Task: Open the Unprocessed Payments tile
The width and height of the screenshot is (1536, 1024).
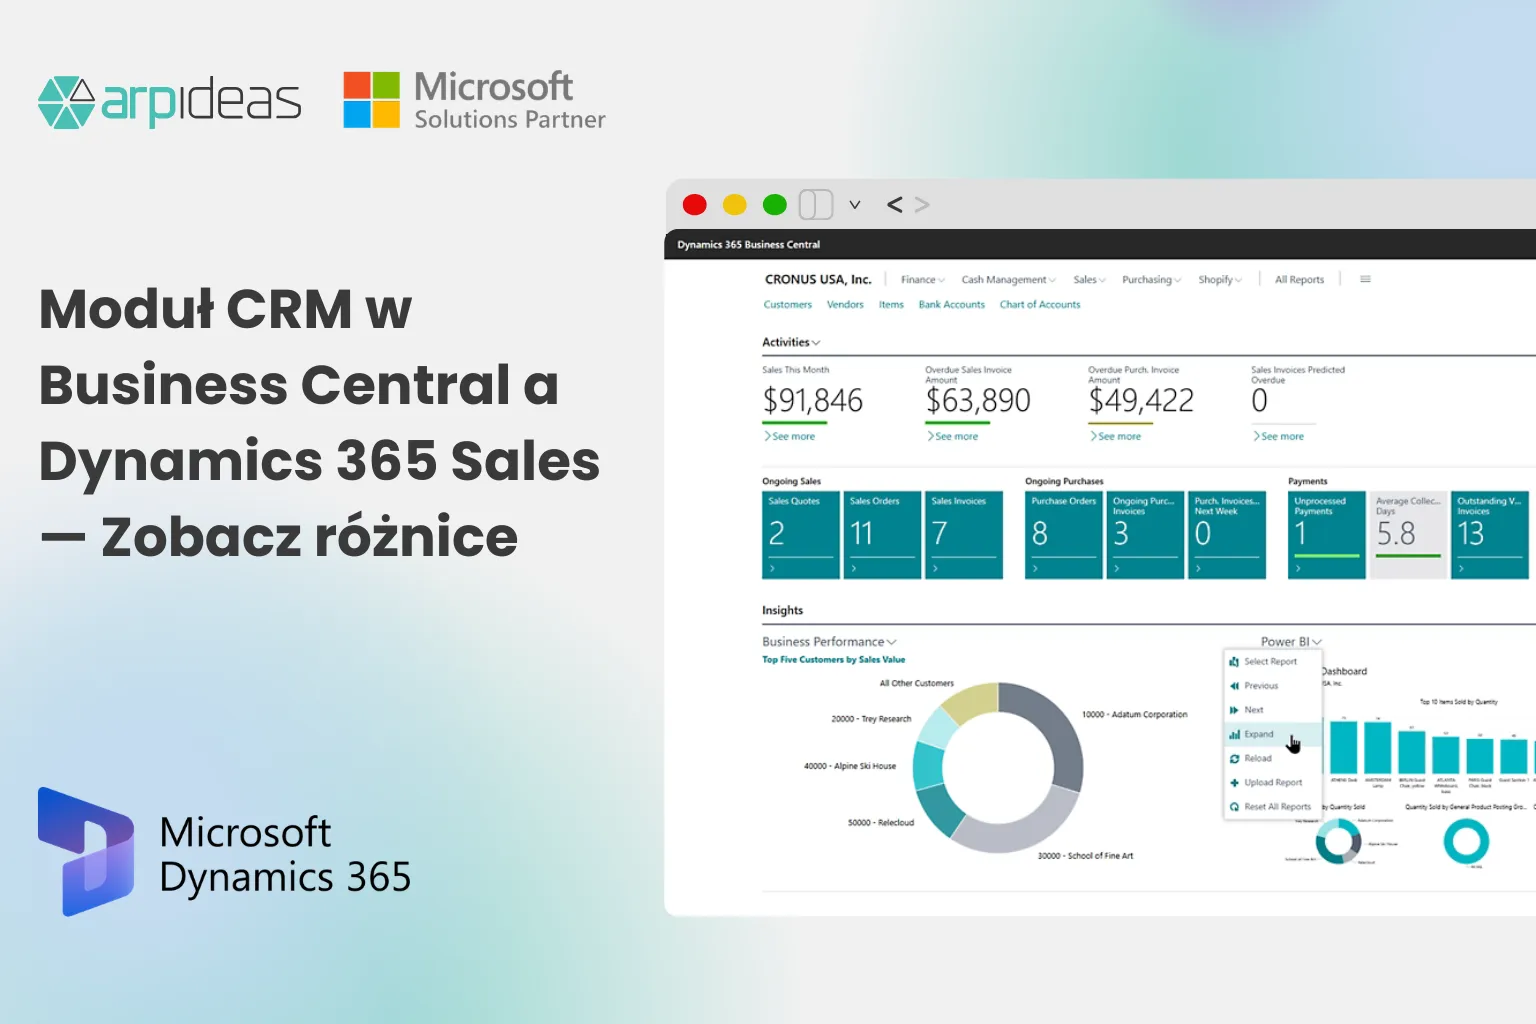Action: point(1327,535)
